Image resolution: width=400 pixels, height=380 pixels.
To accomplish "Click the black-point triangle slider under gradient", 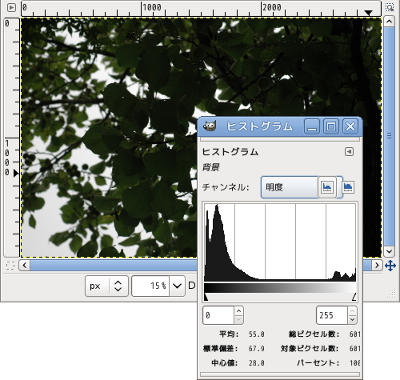I will point(206,297).
